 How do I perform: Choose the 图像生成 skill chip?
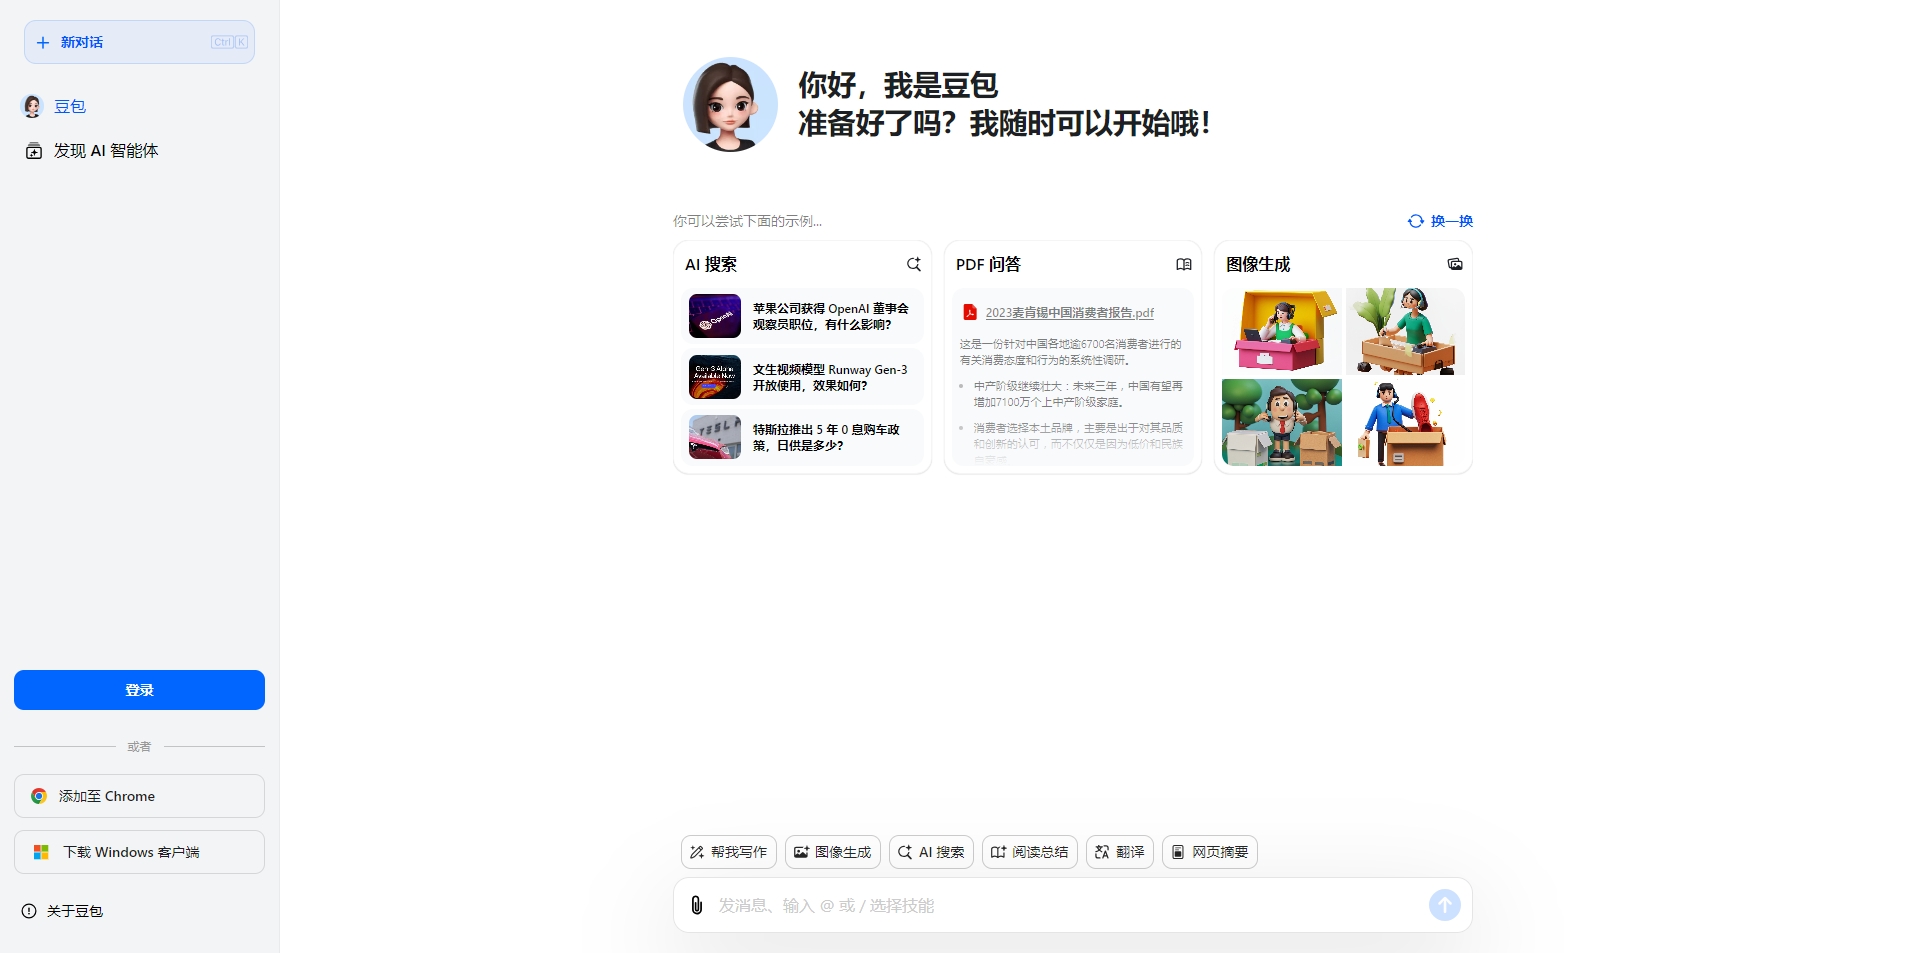pos(833,852)
